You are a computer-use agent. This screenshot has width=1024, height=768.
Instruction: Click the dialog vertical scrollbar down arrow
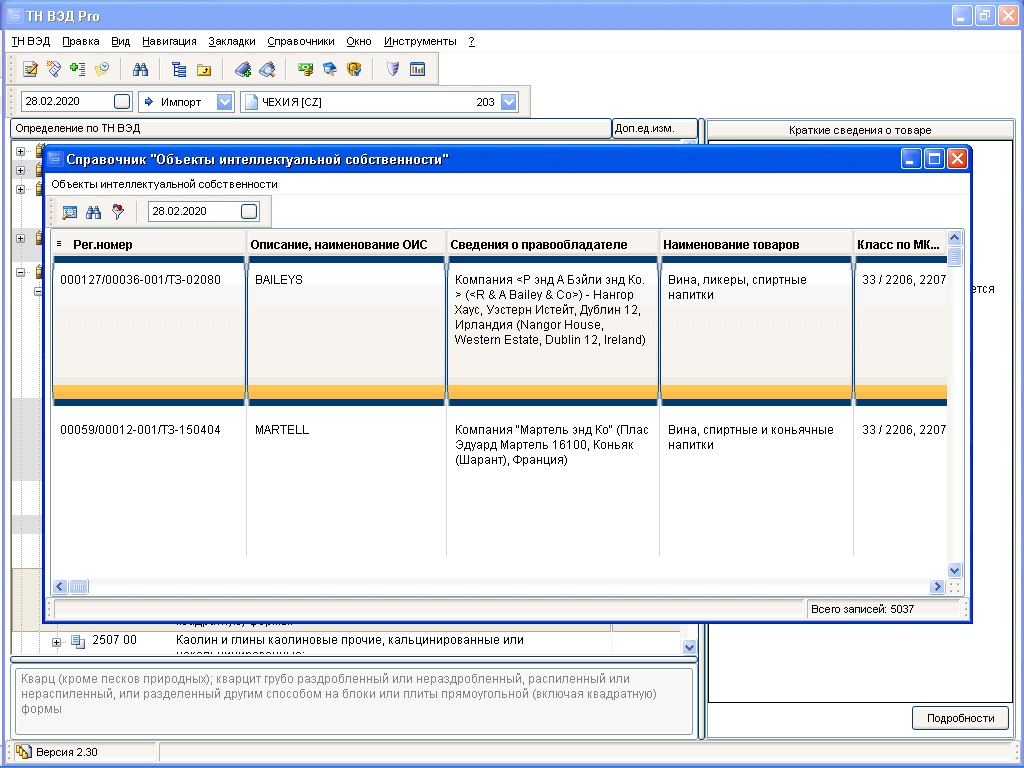[x=955, y=570]
